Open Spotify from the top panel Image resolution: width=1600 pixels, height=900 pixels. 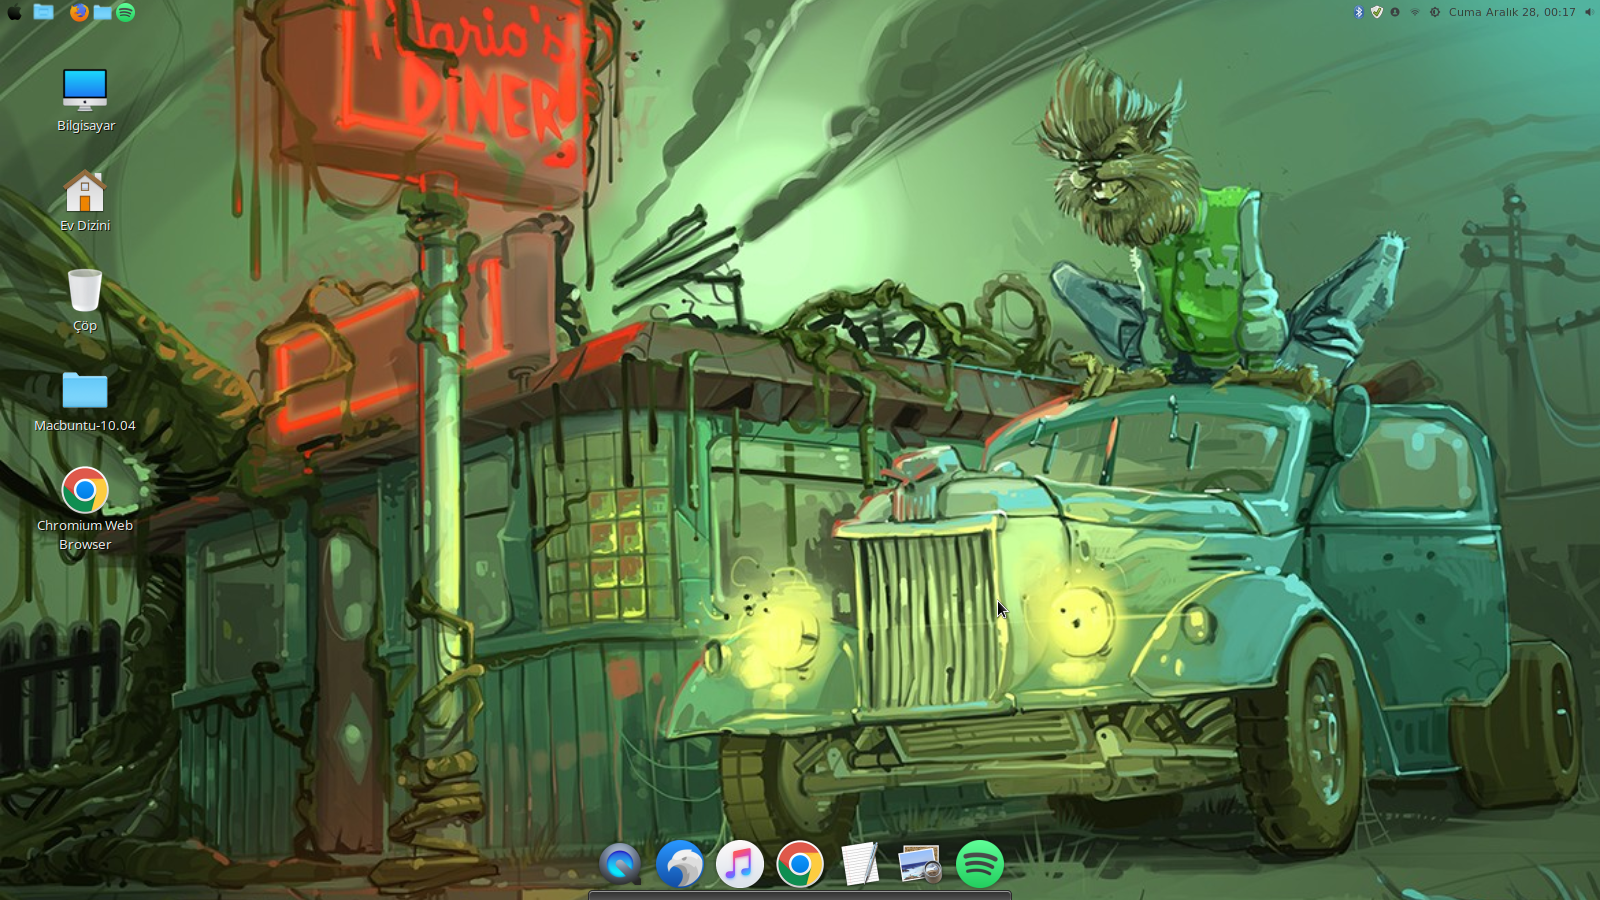coord(125,12)
